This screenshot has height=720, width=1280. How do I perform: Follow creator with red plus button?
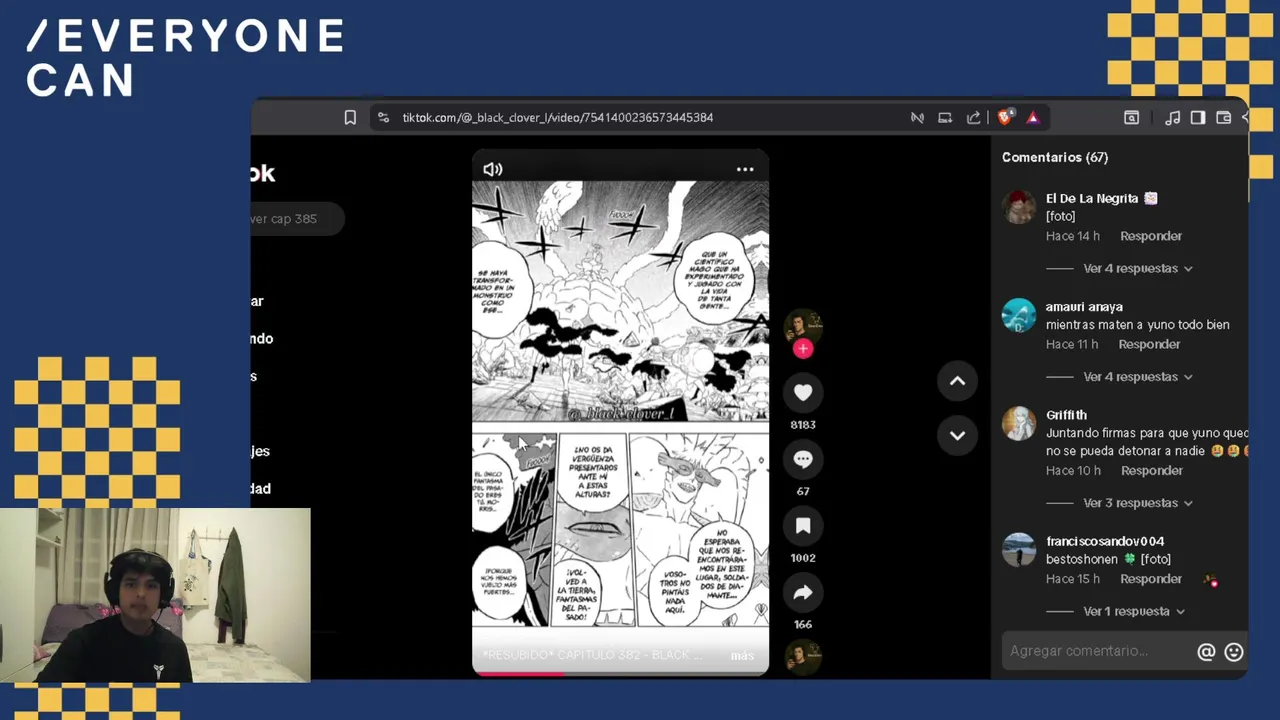click(x=803, y=349)
